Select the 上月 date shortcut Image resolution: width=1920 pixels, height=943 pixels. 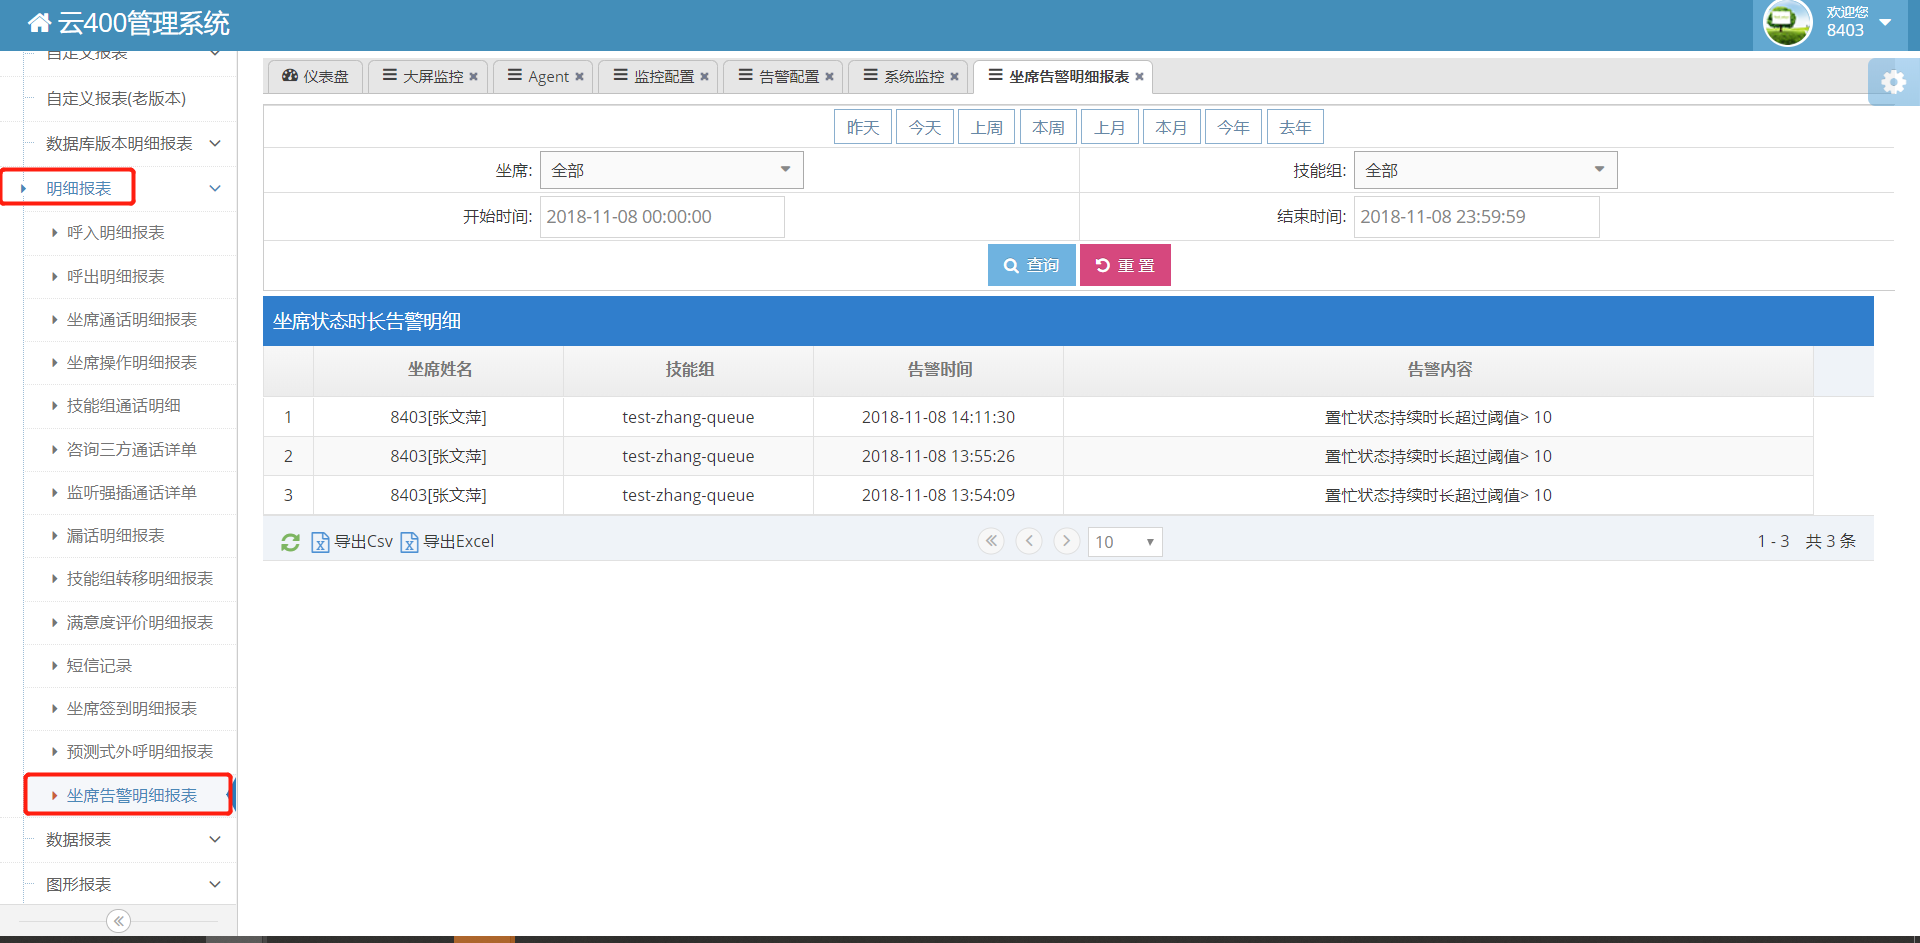click(1110, 127)
